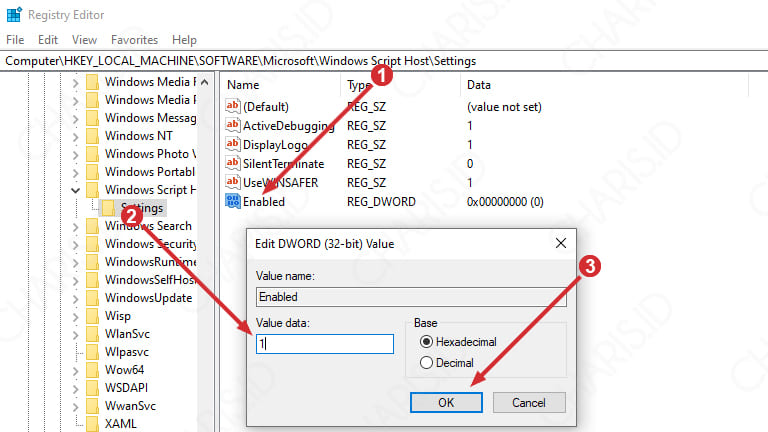Viewport: 768px width, 432px height.
Task: Select the WindowsUpdate tree key
Action: (x=148, y=298)
